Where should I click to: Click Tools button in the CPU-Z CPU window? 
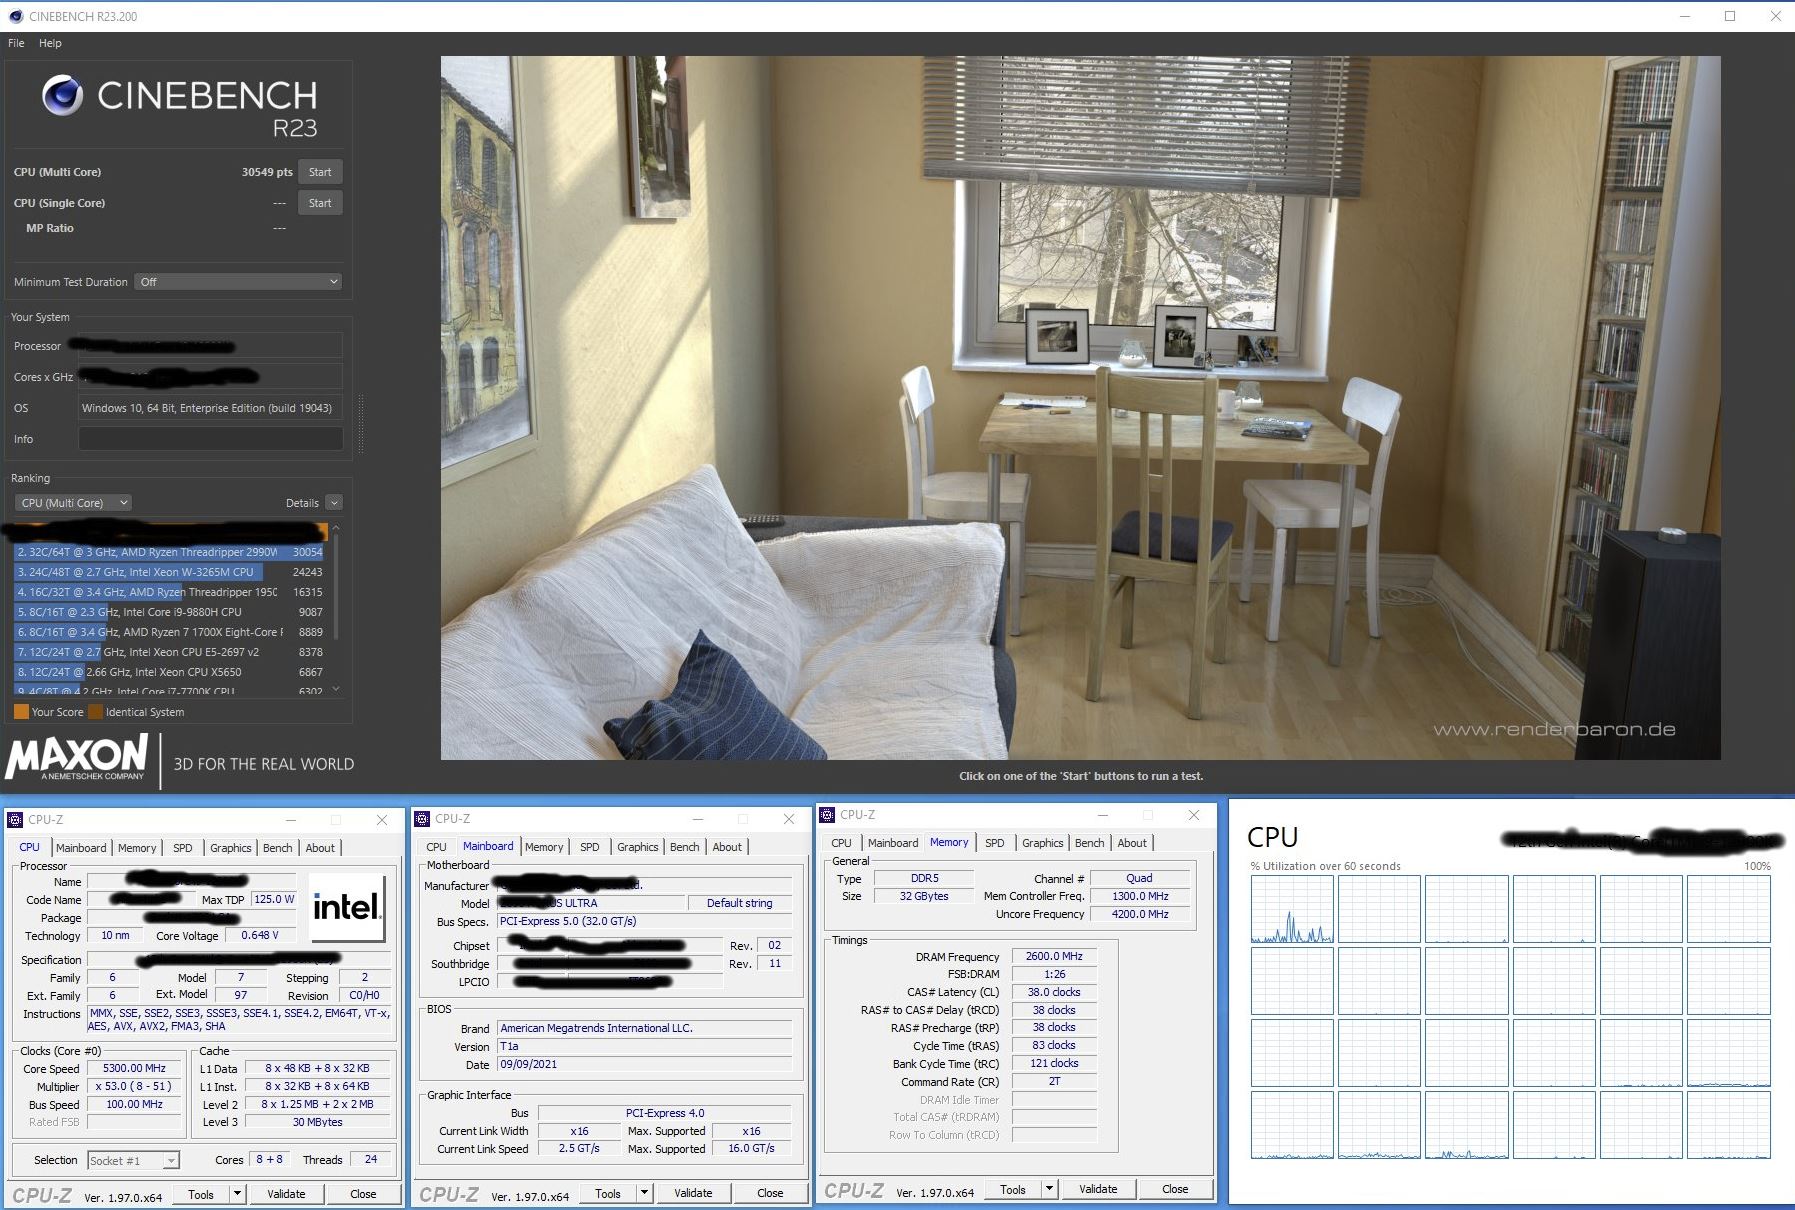pos(201,1194)
